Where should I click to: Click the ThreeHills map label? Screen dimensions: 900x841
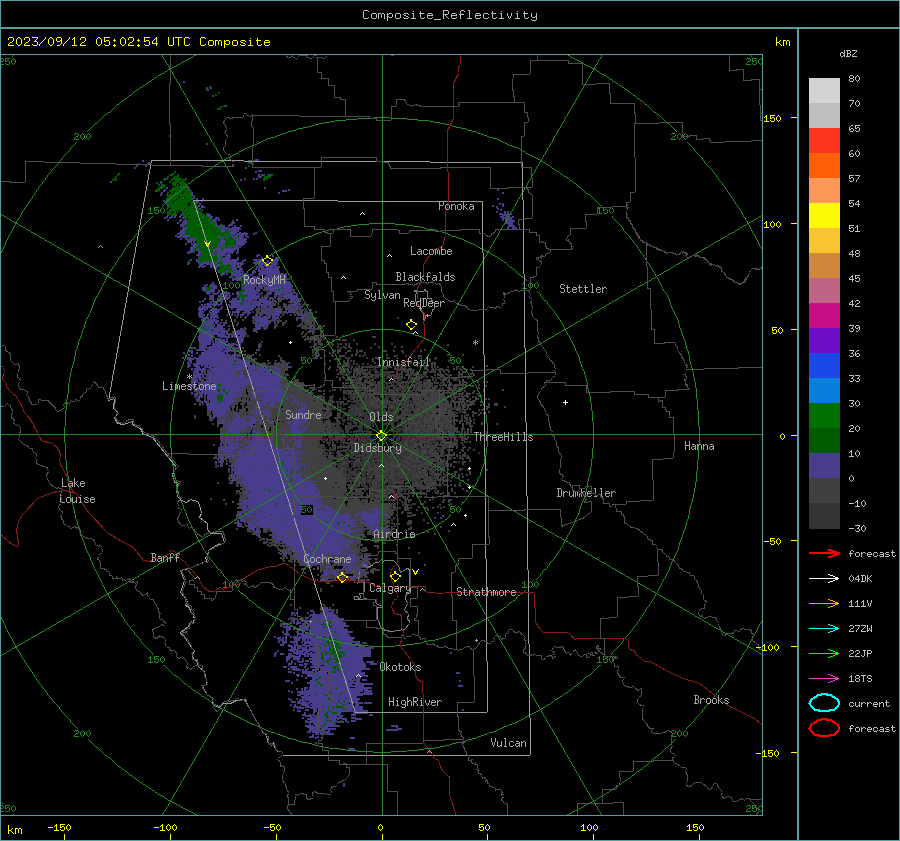tap(503, 437)
